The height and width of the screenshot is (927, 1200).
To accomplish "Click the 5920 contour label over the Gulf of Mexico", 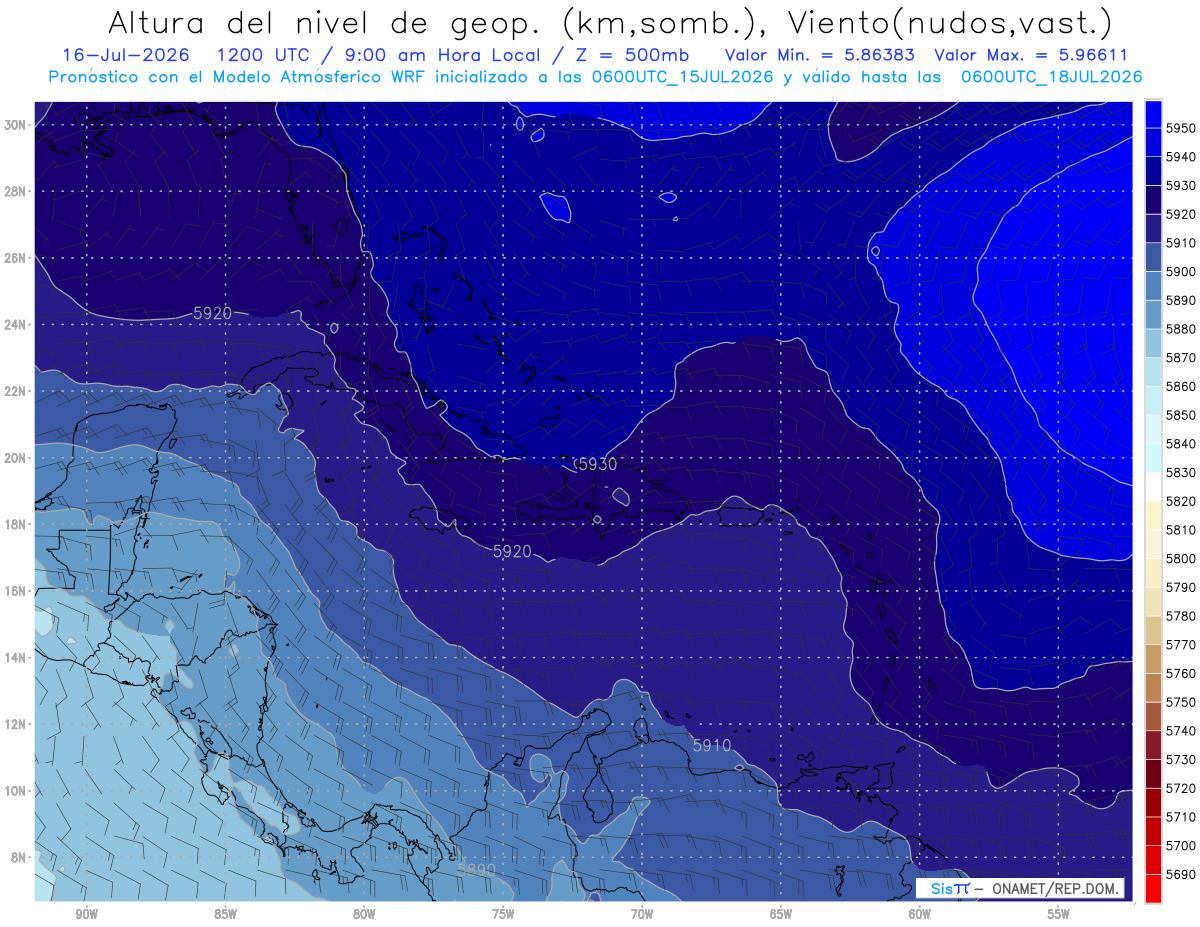I will (212, 313).
